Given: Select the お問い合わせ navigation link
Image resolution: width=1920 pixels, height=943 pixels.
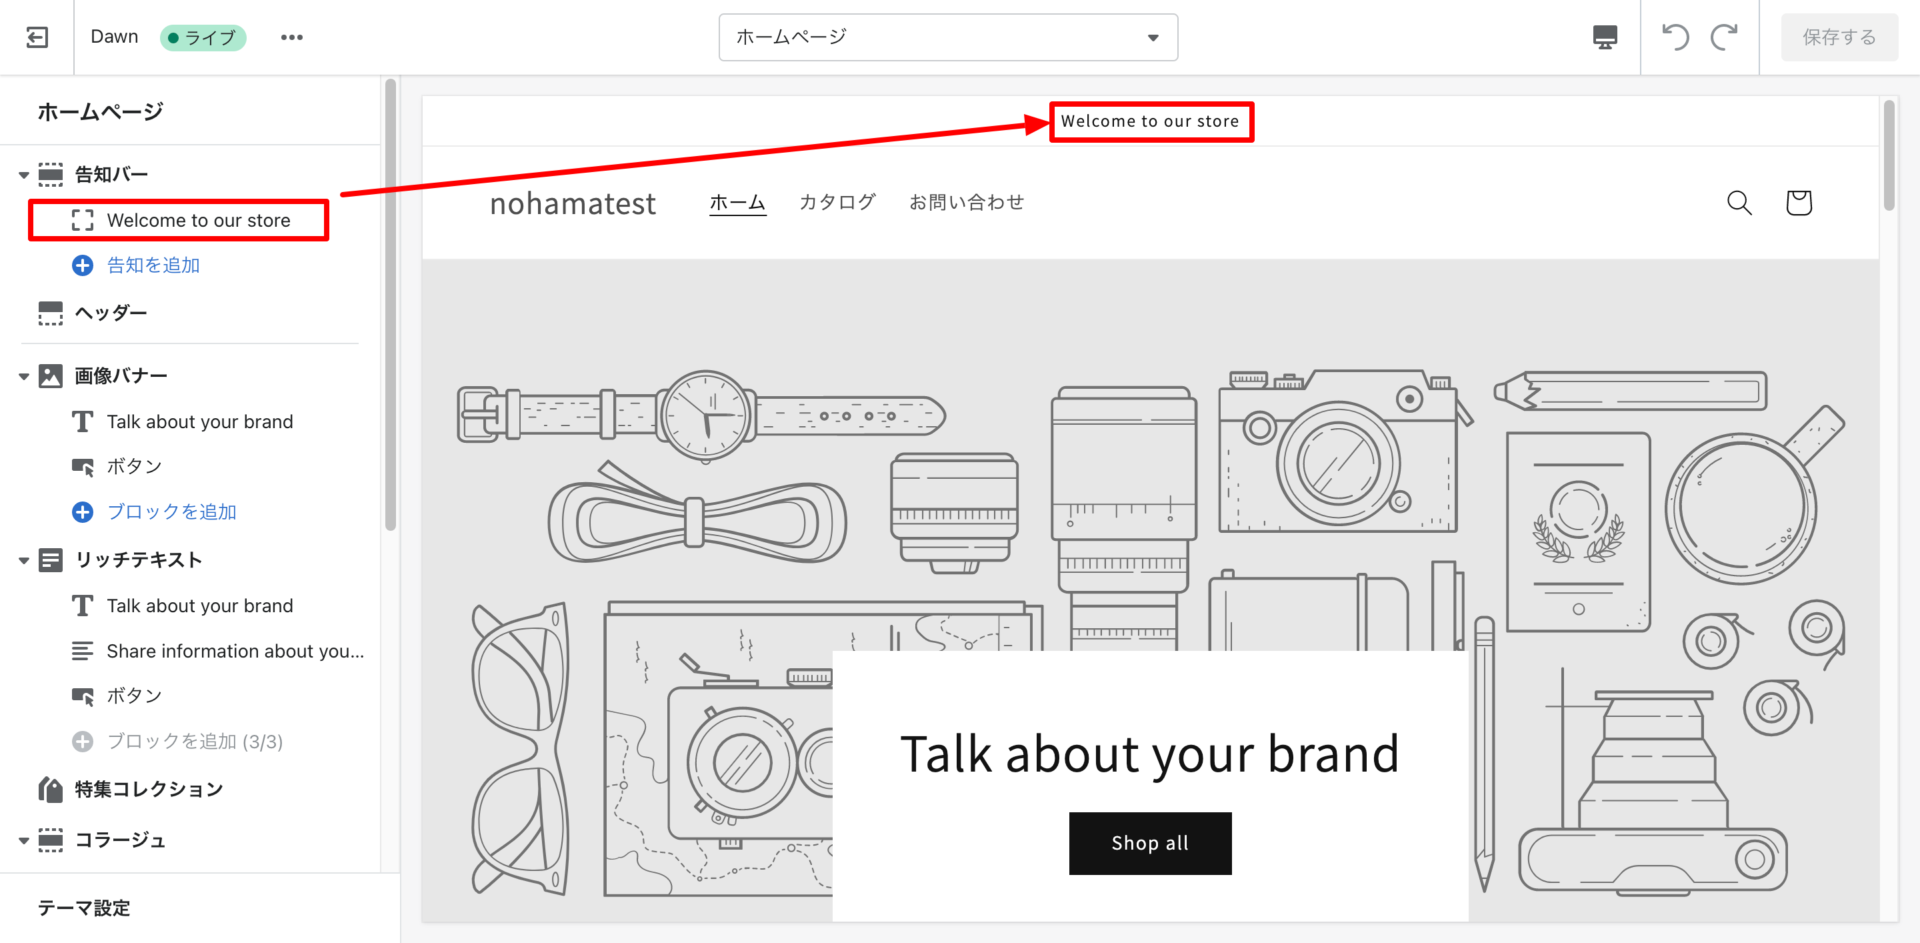Looking at the screenshot, I should [966, 202].
